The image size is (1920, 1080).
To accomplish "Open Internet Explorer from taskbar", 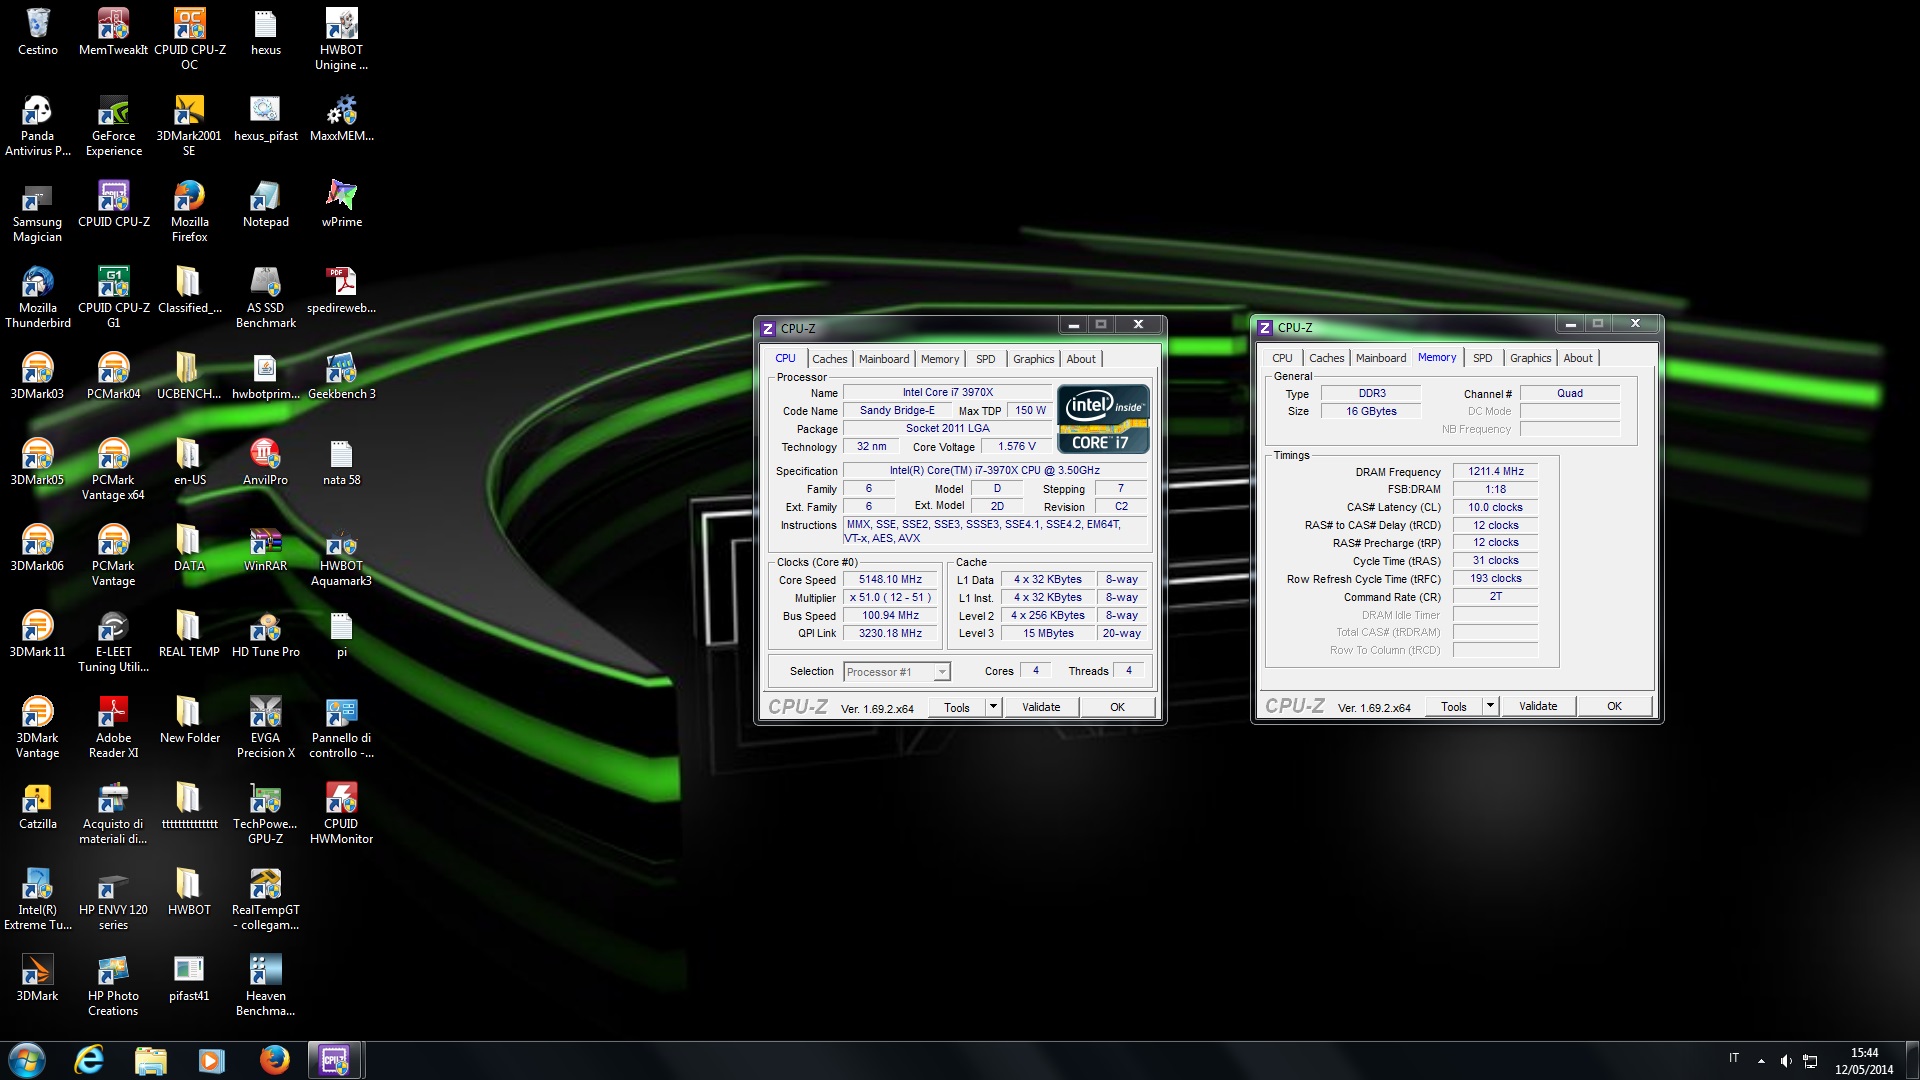I will click(x=89, y=1060).
